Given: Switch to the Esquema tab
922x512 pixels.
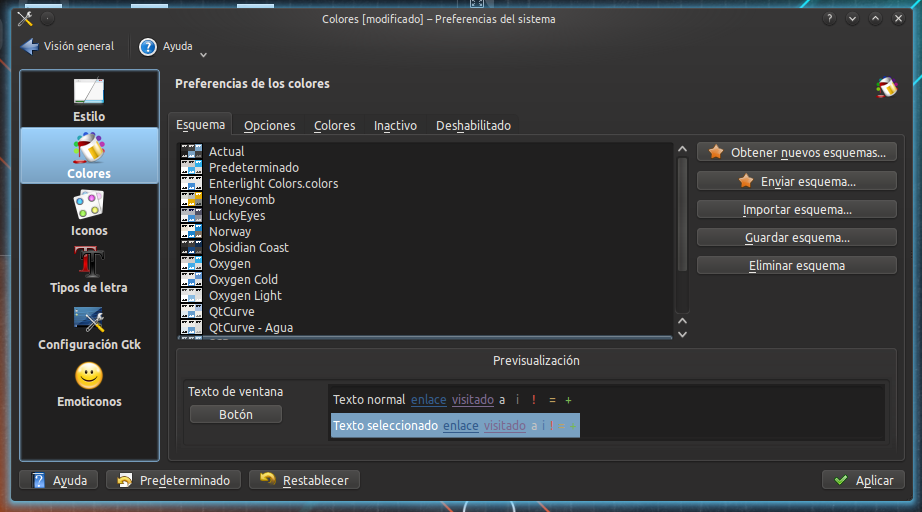Looking at the screenshot, I should pyautogui.click(x=201, y=125).
